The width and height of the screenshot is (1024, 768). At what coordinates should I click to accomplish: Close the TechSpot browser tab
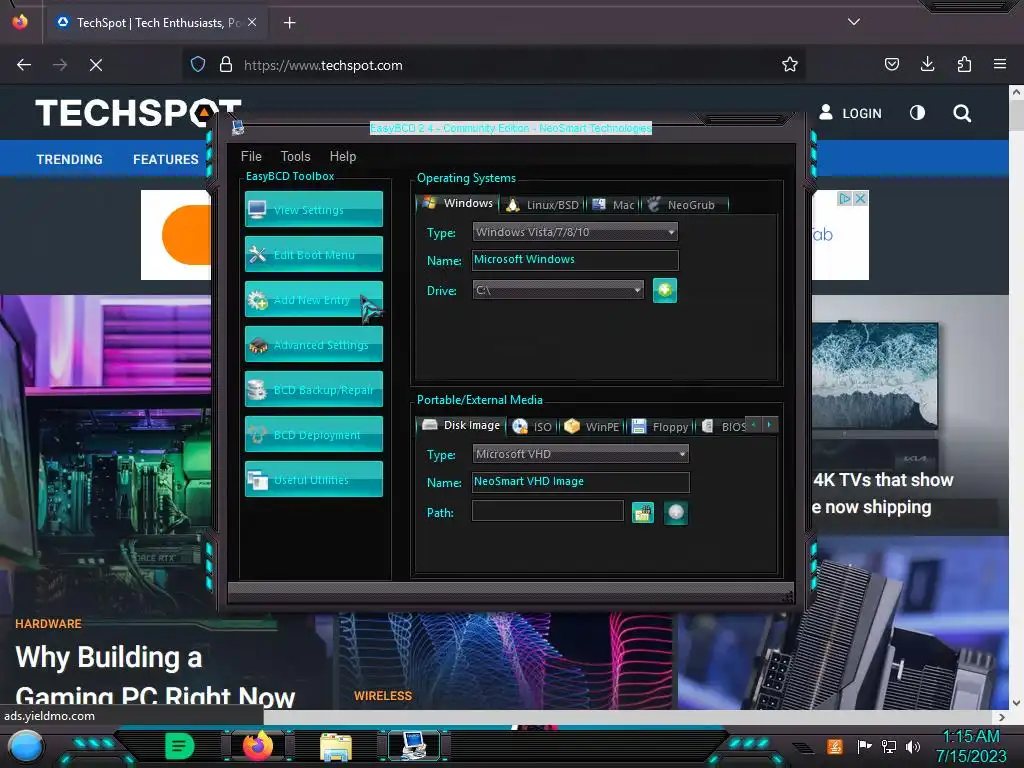click(252, 22)
